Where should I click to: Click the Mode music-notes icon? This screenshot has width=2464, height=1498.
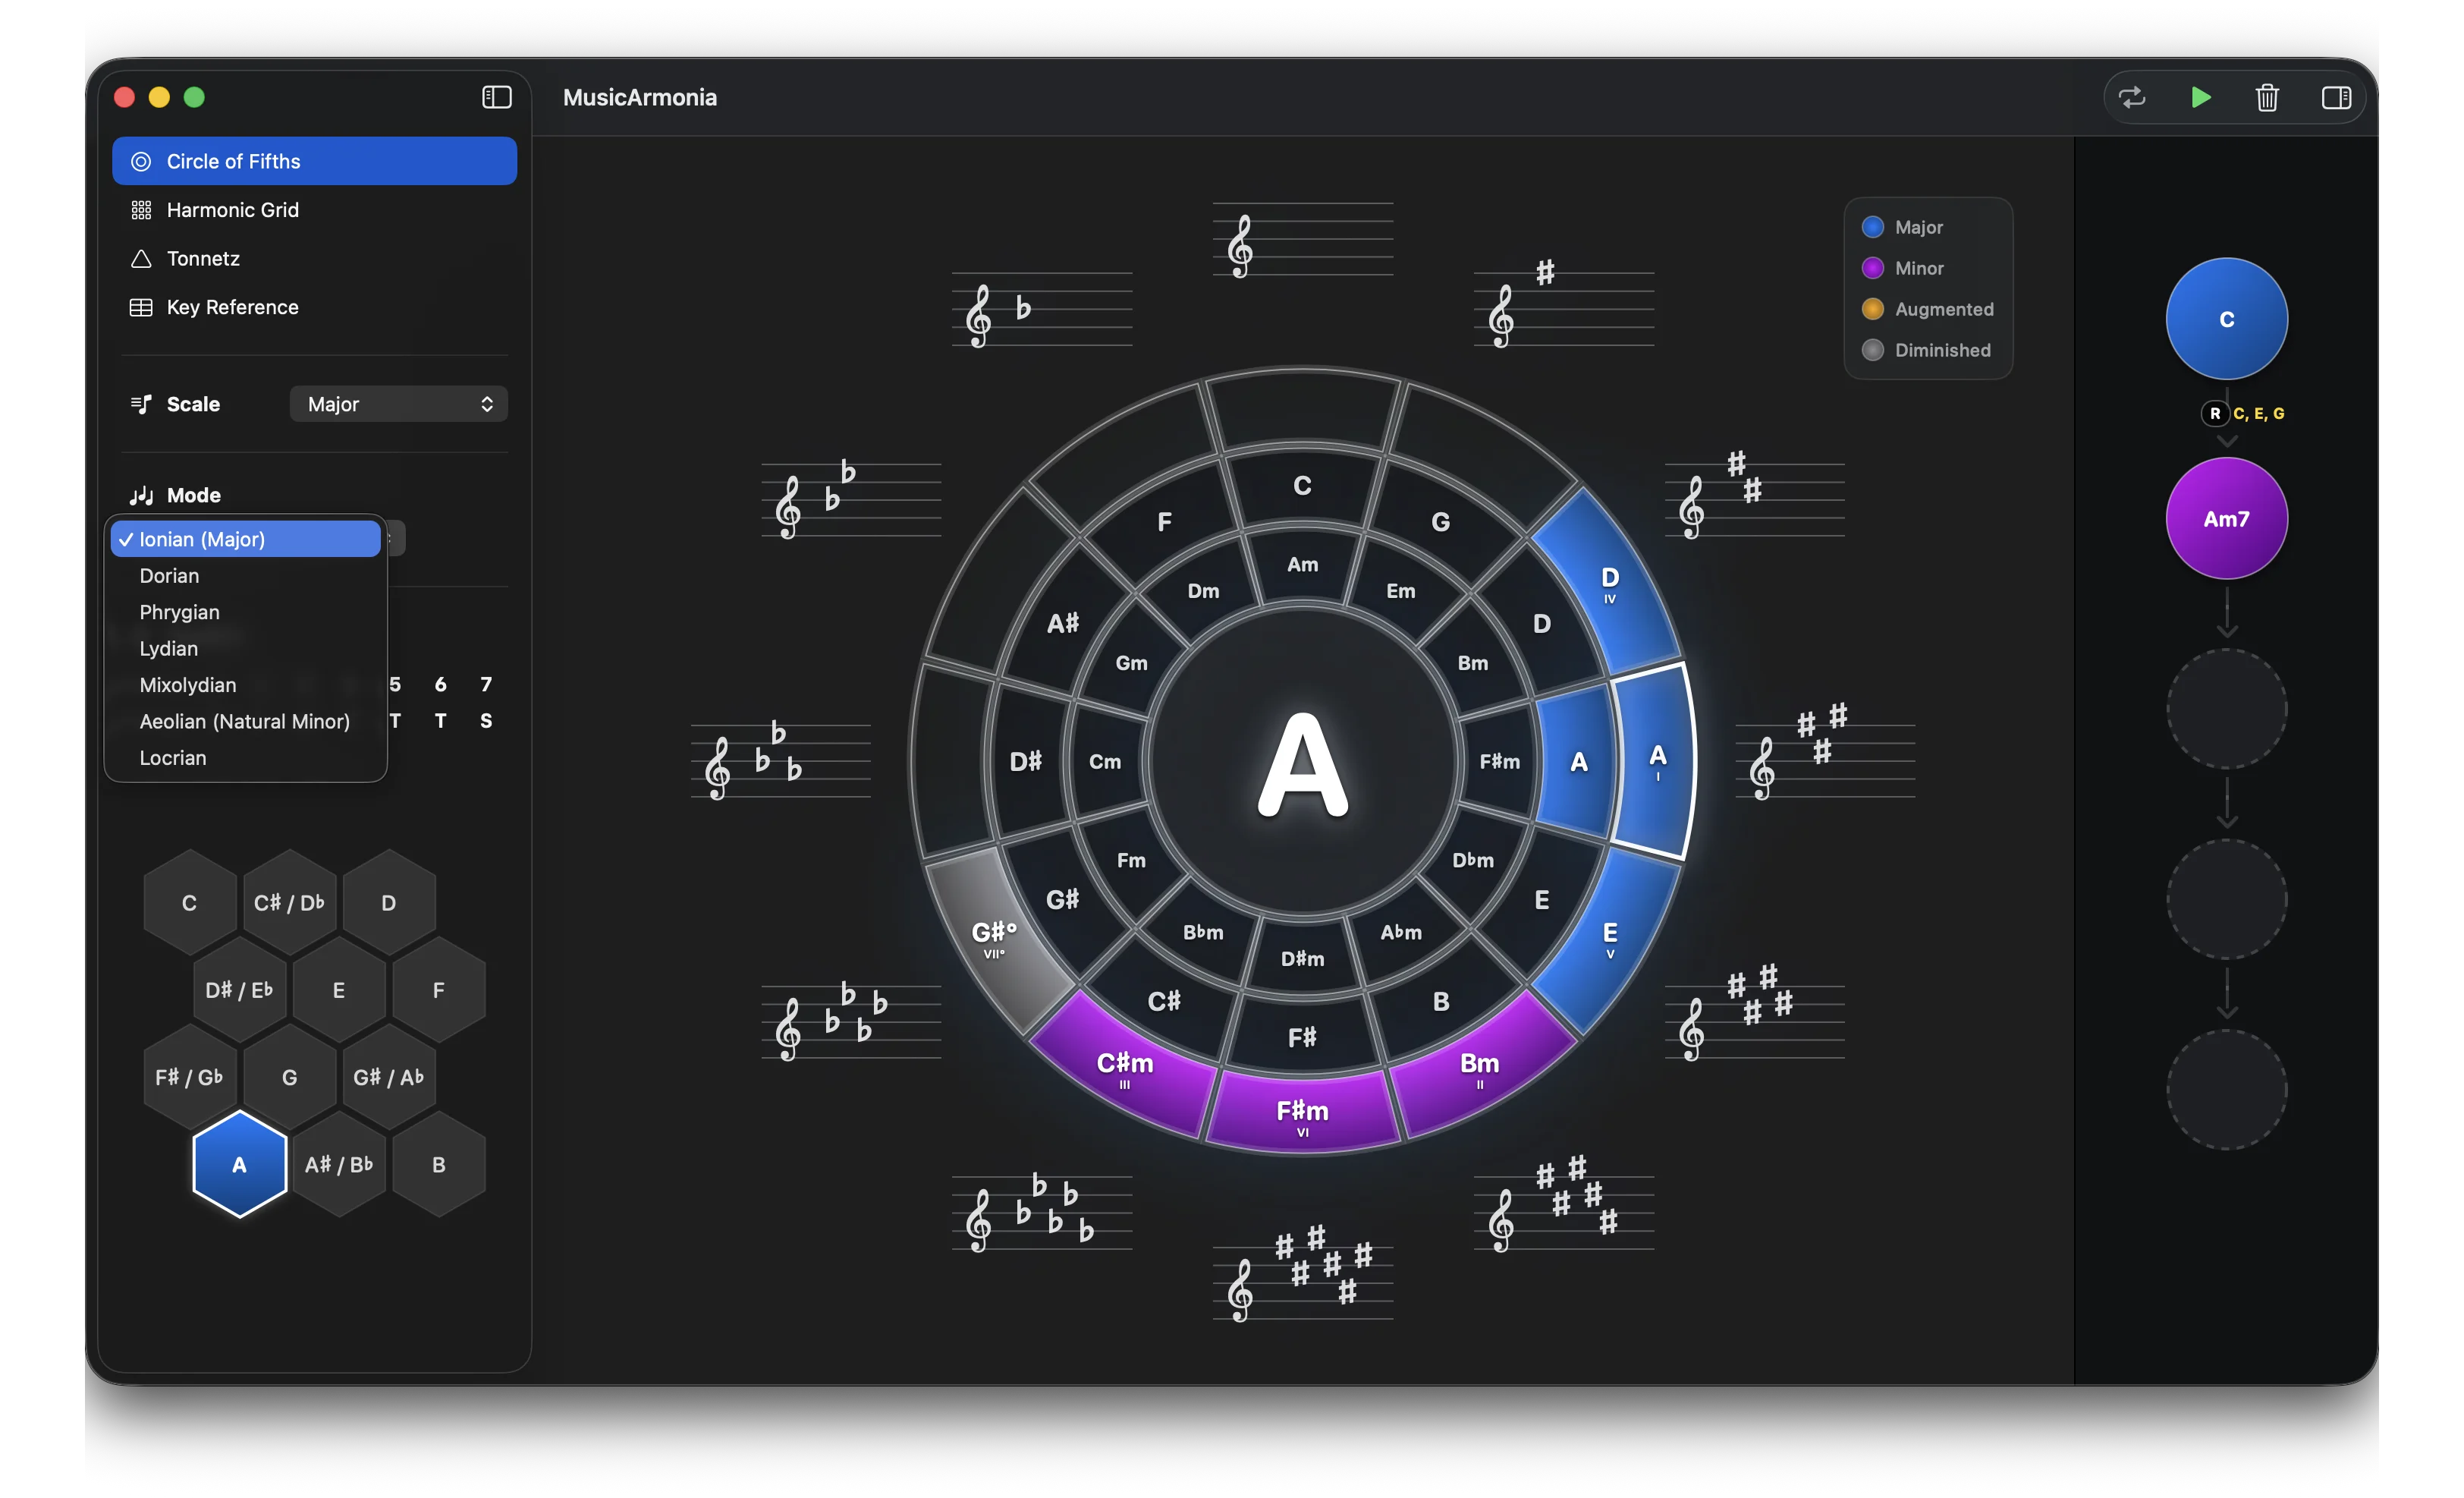click(x=141, y=495)
